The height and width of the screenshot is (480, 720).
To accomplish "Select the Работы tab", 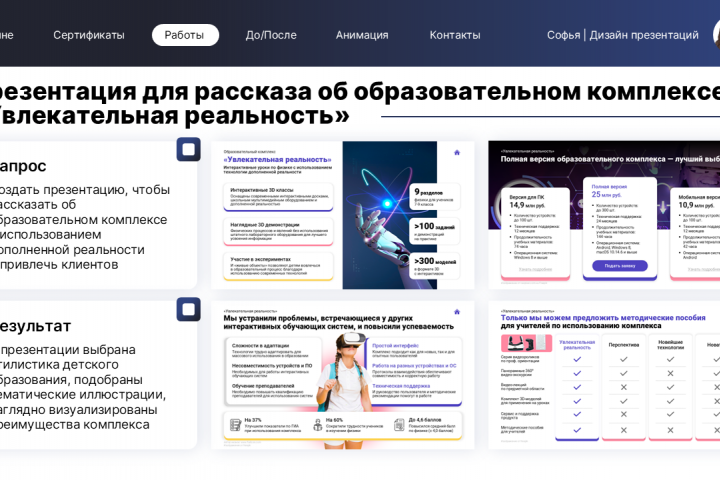I will click(185, 35).
